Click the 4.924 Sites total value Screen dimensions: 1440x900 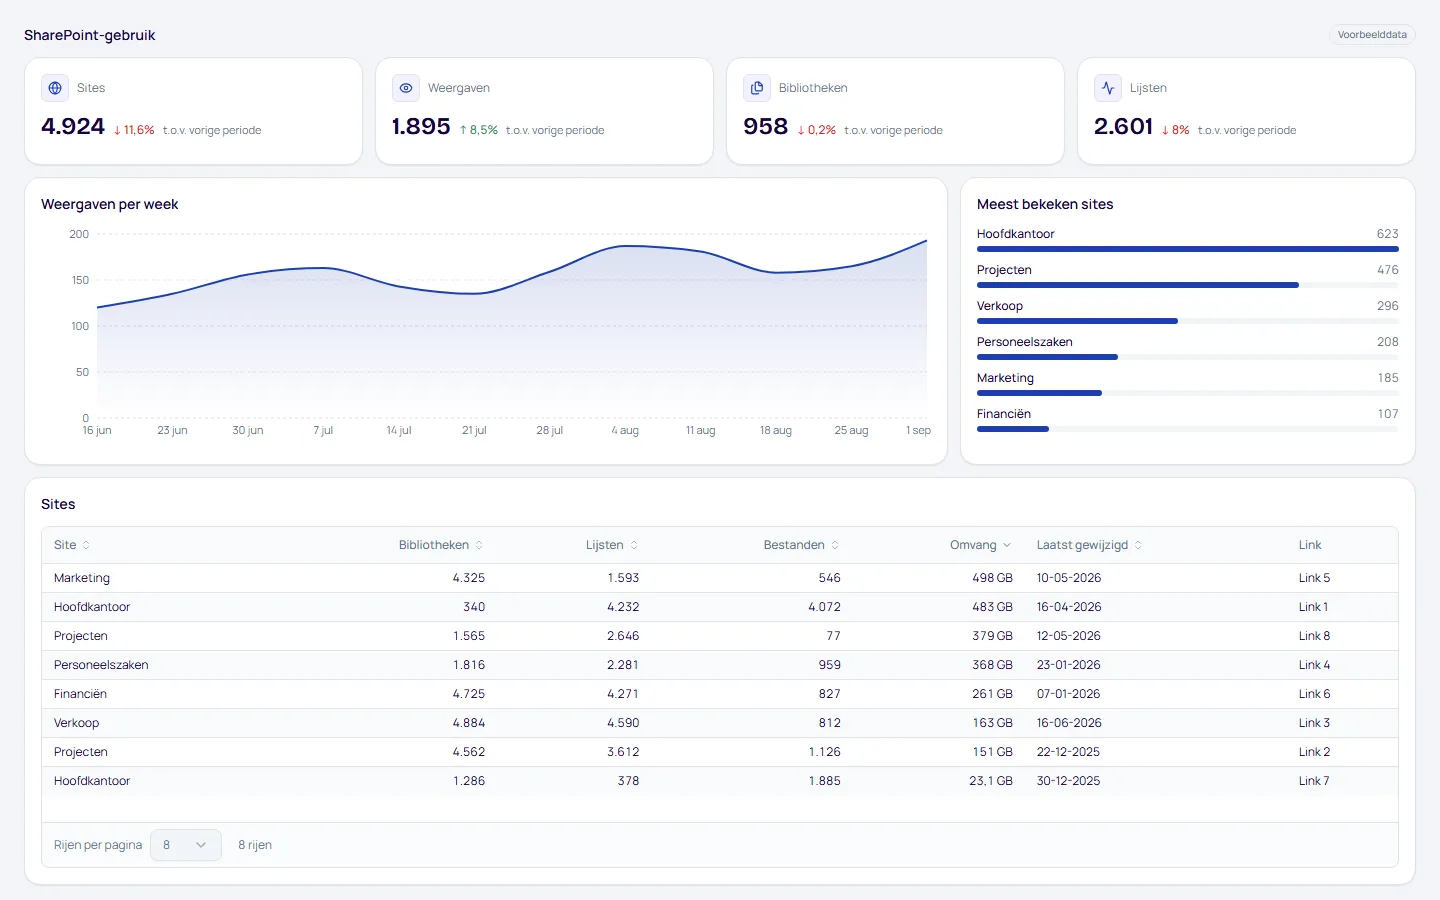pos(73,127)
